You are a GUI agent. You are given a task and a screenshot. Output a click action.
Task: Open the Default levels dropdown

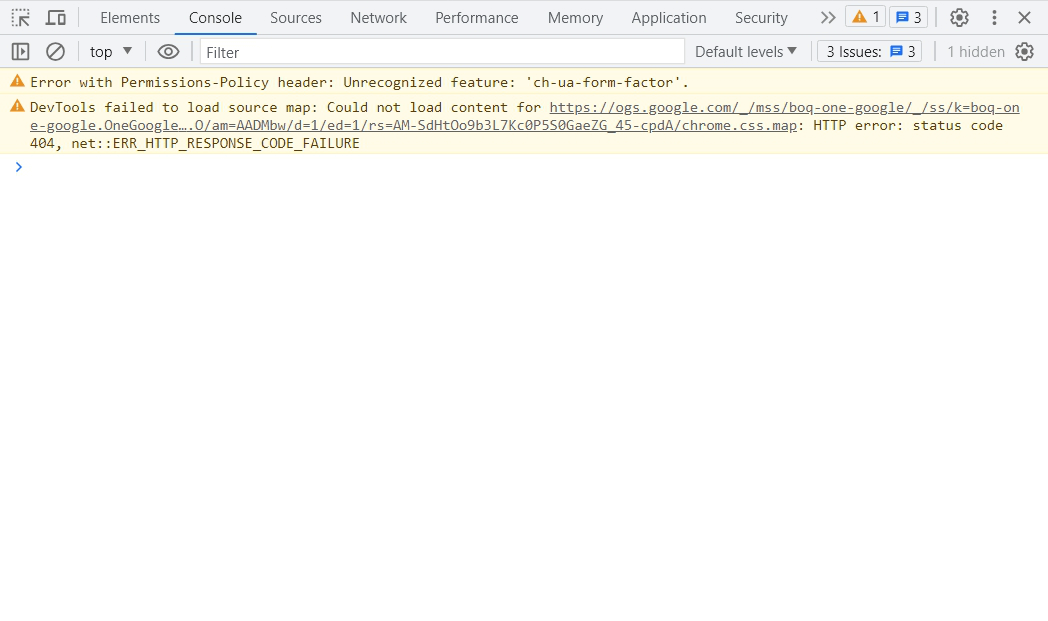click(x=746, y=51)
